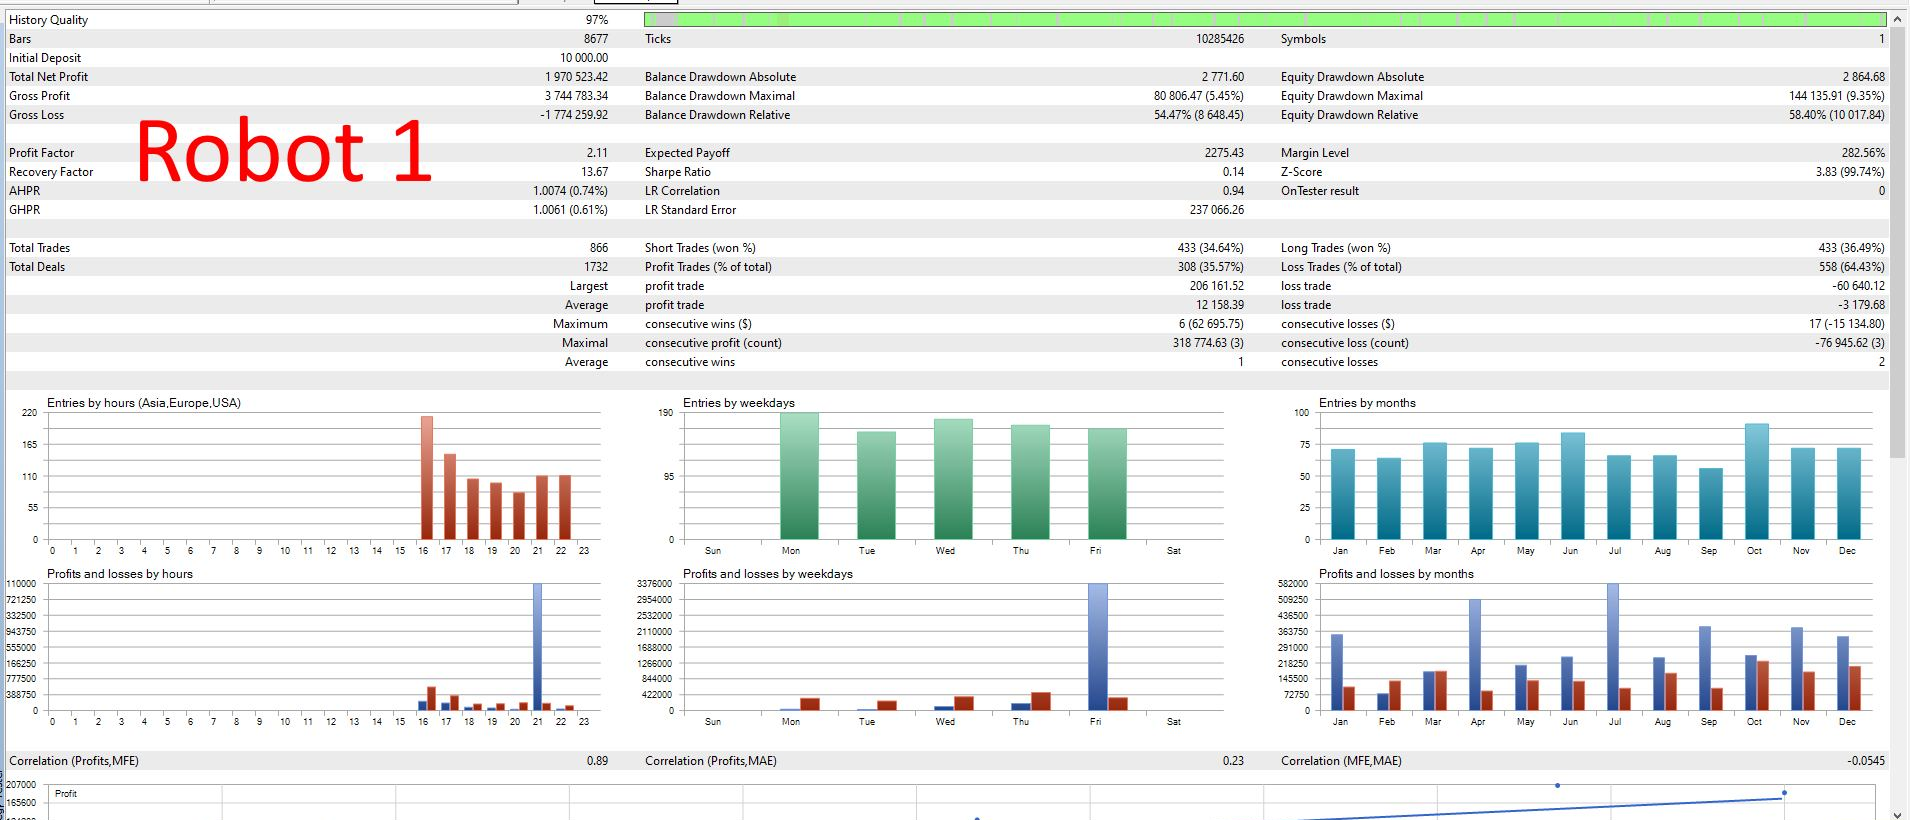The width and height of the screenshot is (1910, 820).
Task: Click the 2275.43 expected payoff value
Action: (x=1224, y=153)
